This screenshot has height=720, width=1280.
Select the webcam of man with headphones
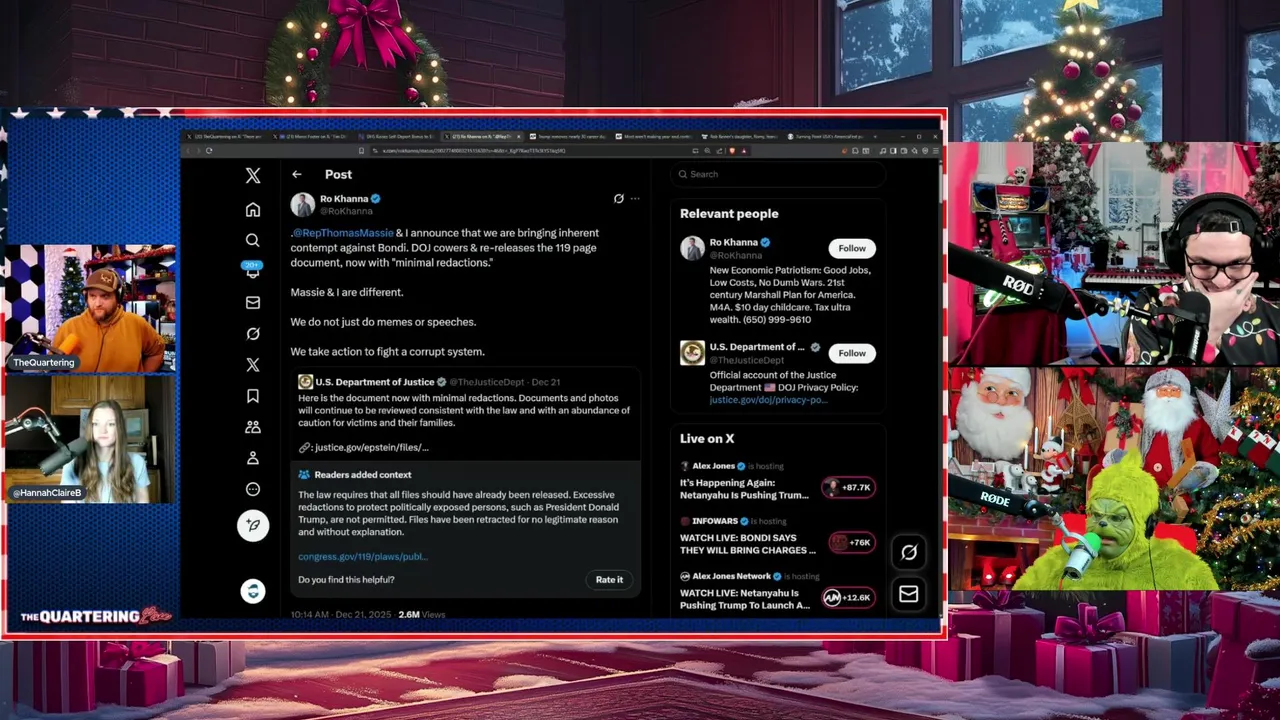pyautogui.click(x=1114, y=254)
